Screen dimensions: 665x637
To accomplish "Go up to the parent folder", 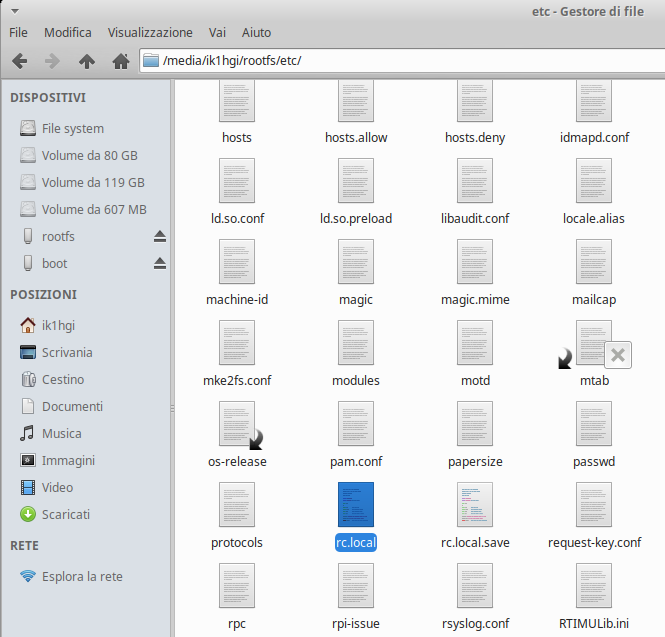I will 87,61.
